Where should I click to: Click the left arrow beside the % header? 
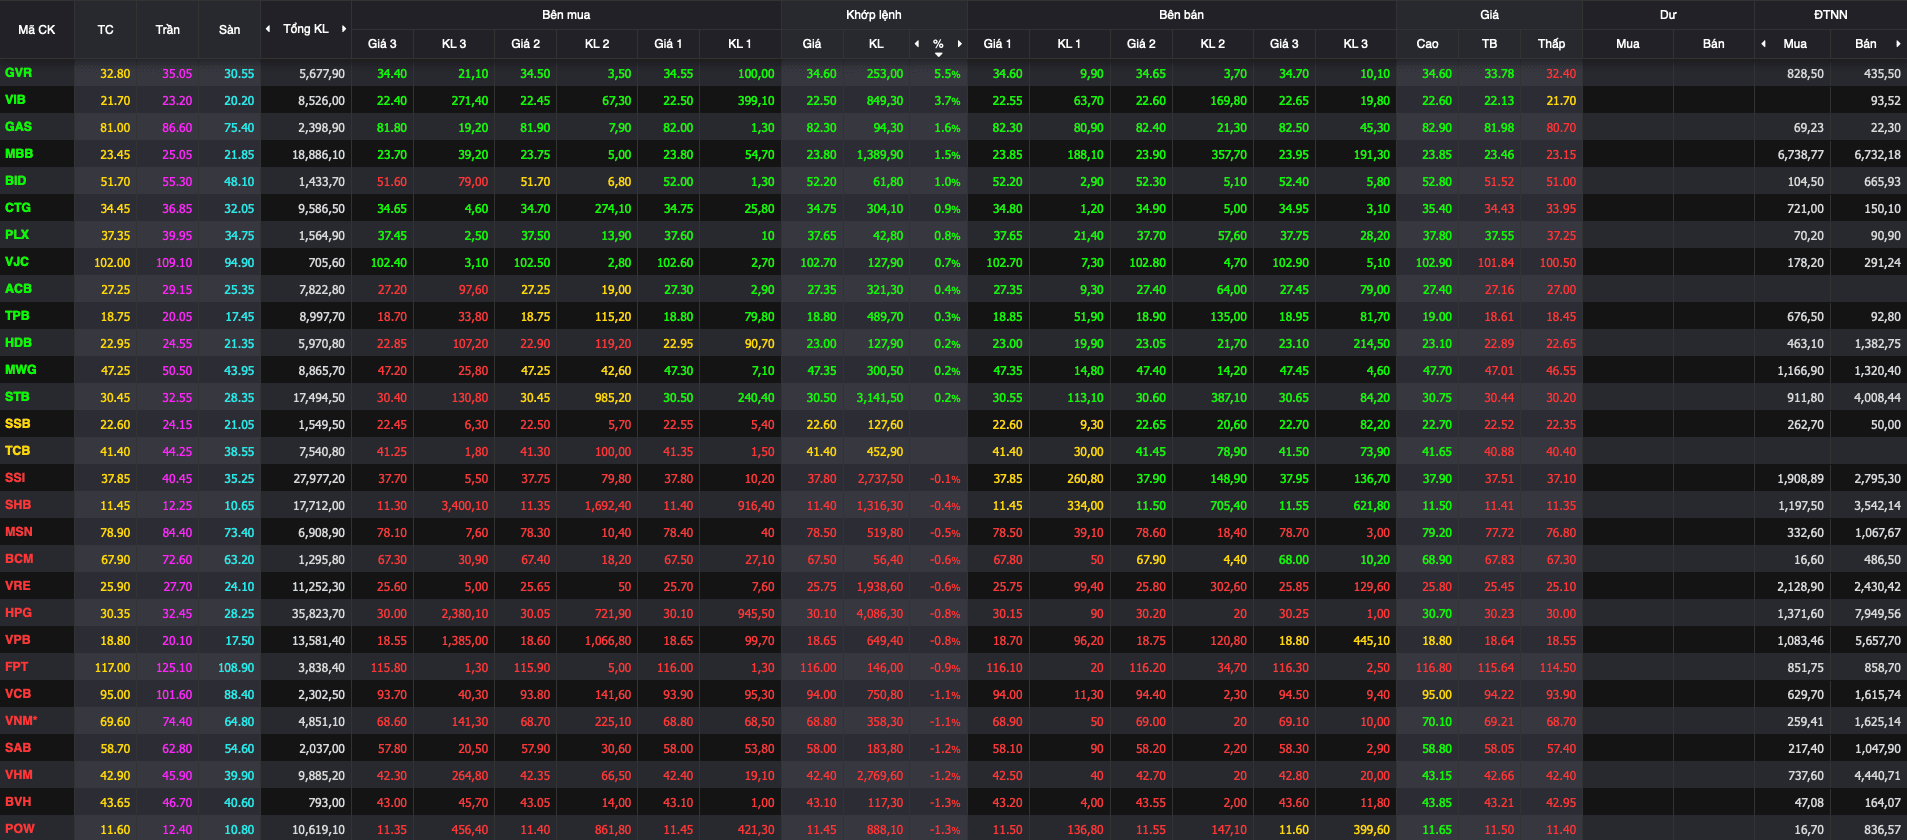[x=917, y=44]
